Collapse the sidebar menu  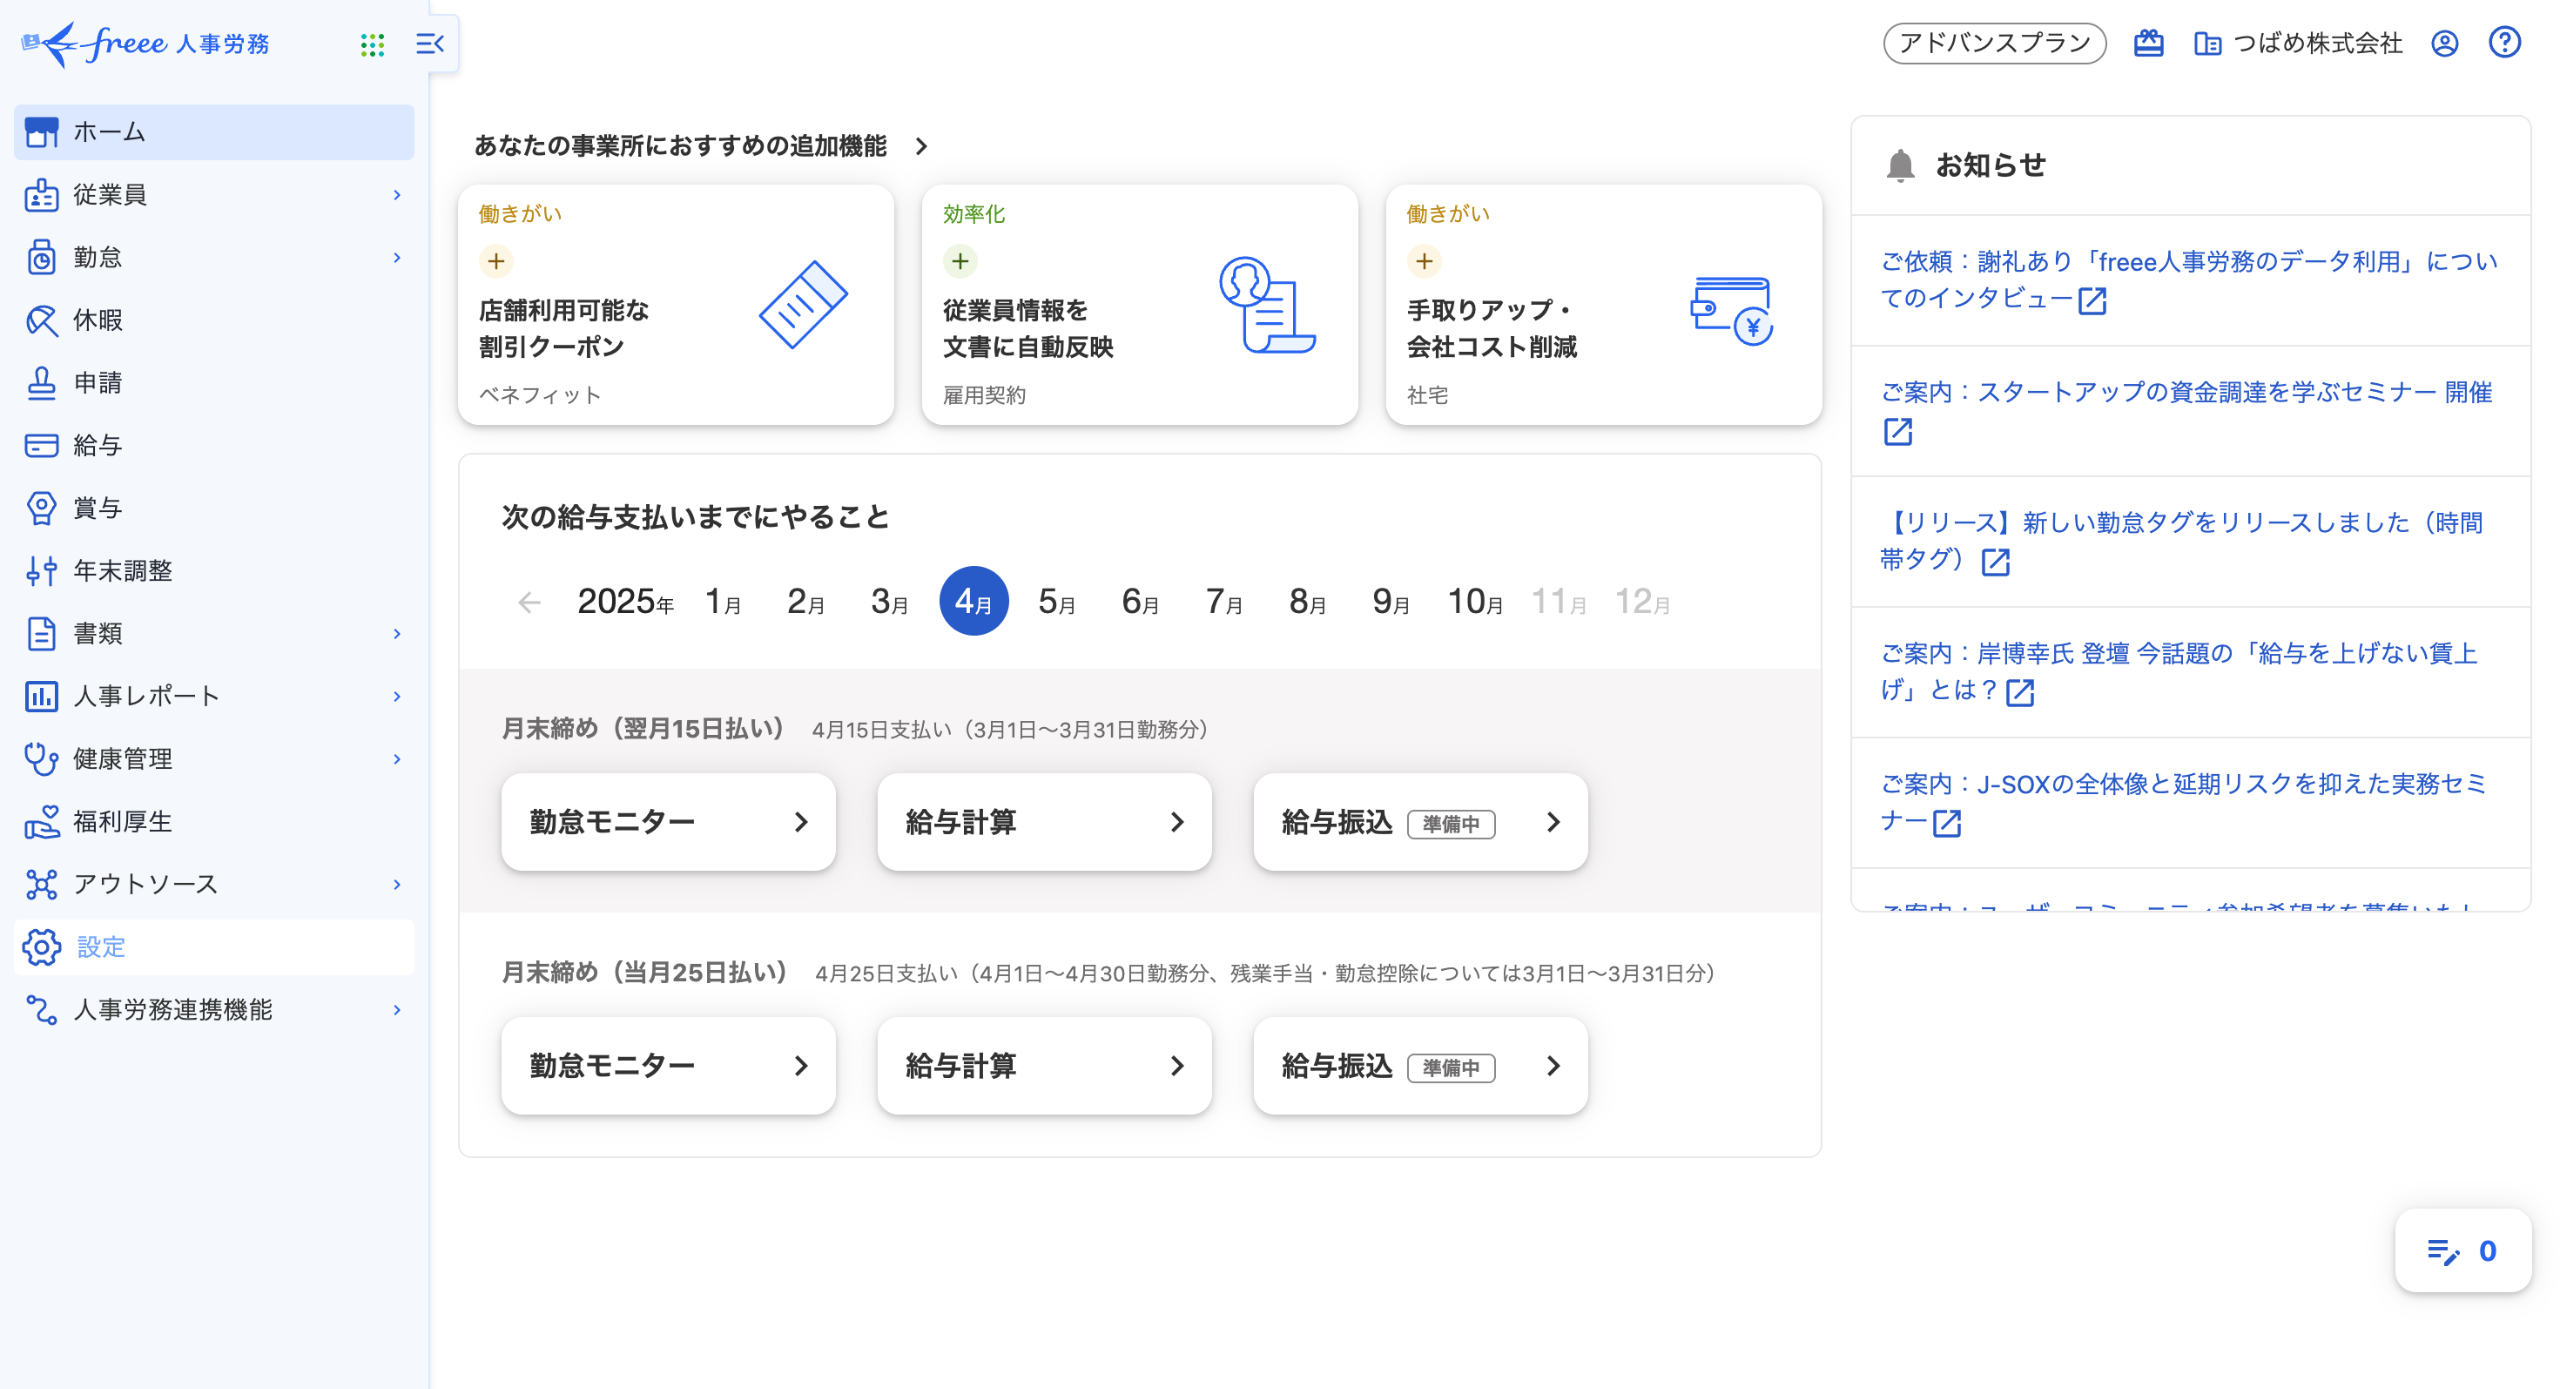pyautogui.click(x=430, y=44)
